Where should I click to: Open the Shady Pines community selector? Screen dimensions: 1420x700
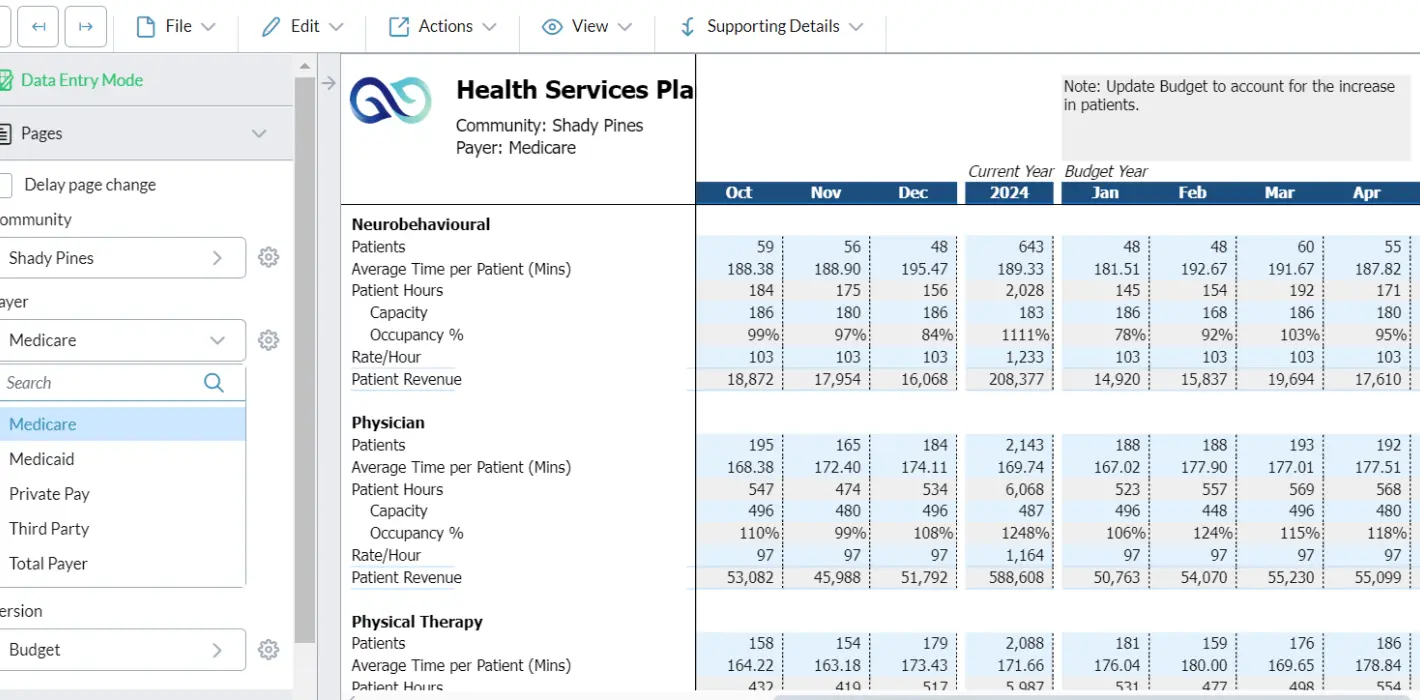pos(122,258)
